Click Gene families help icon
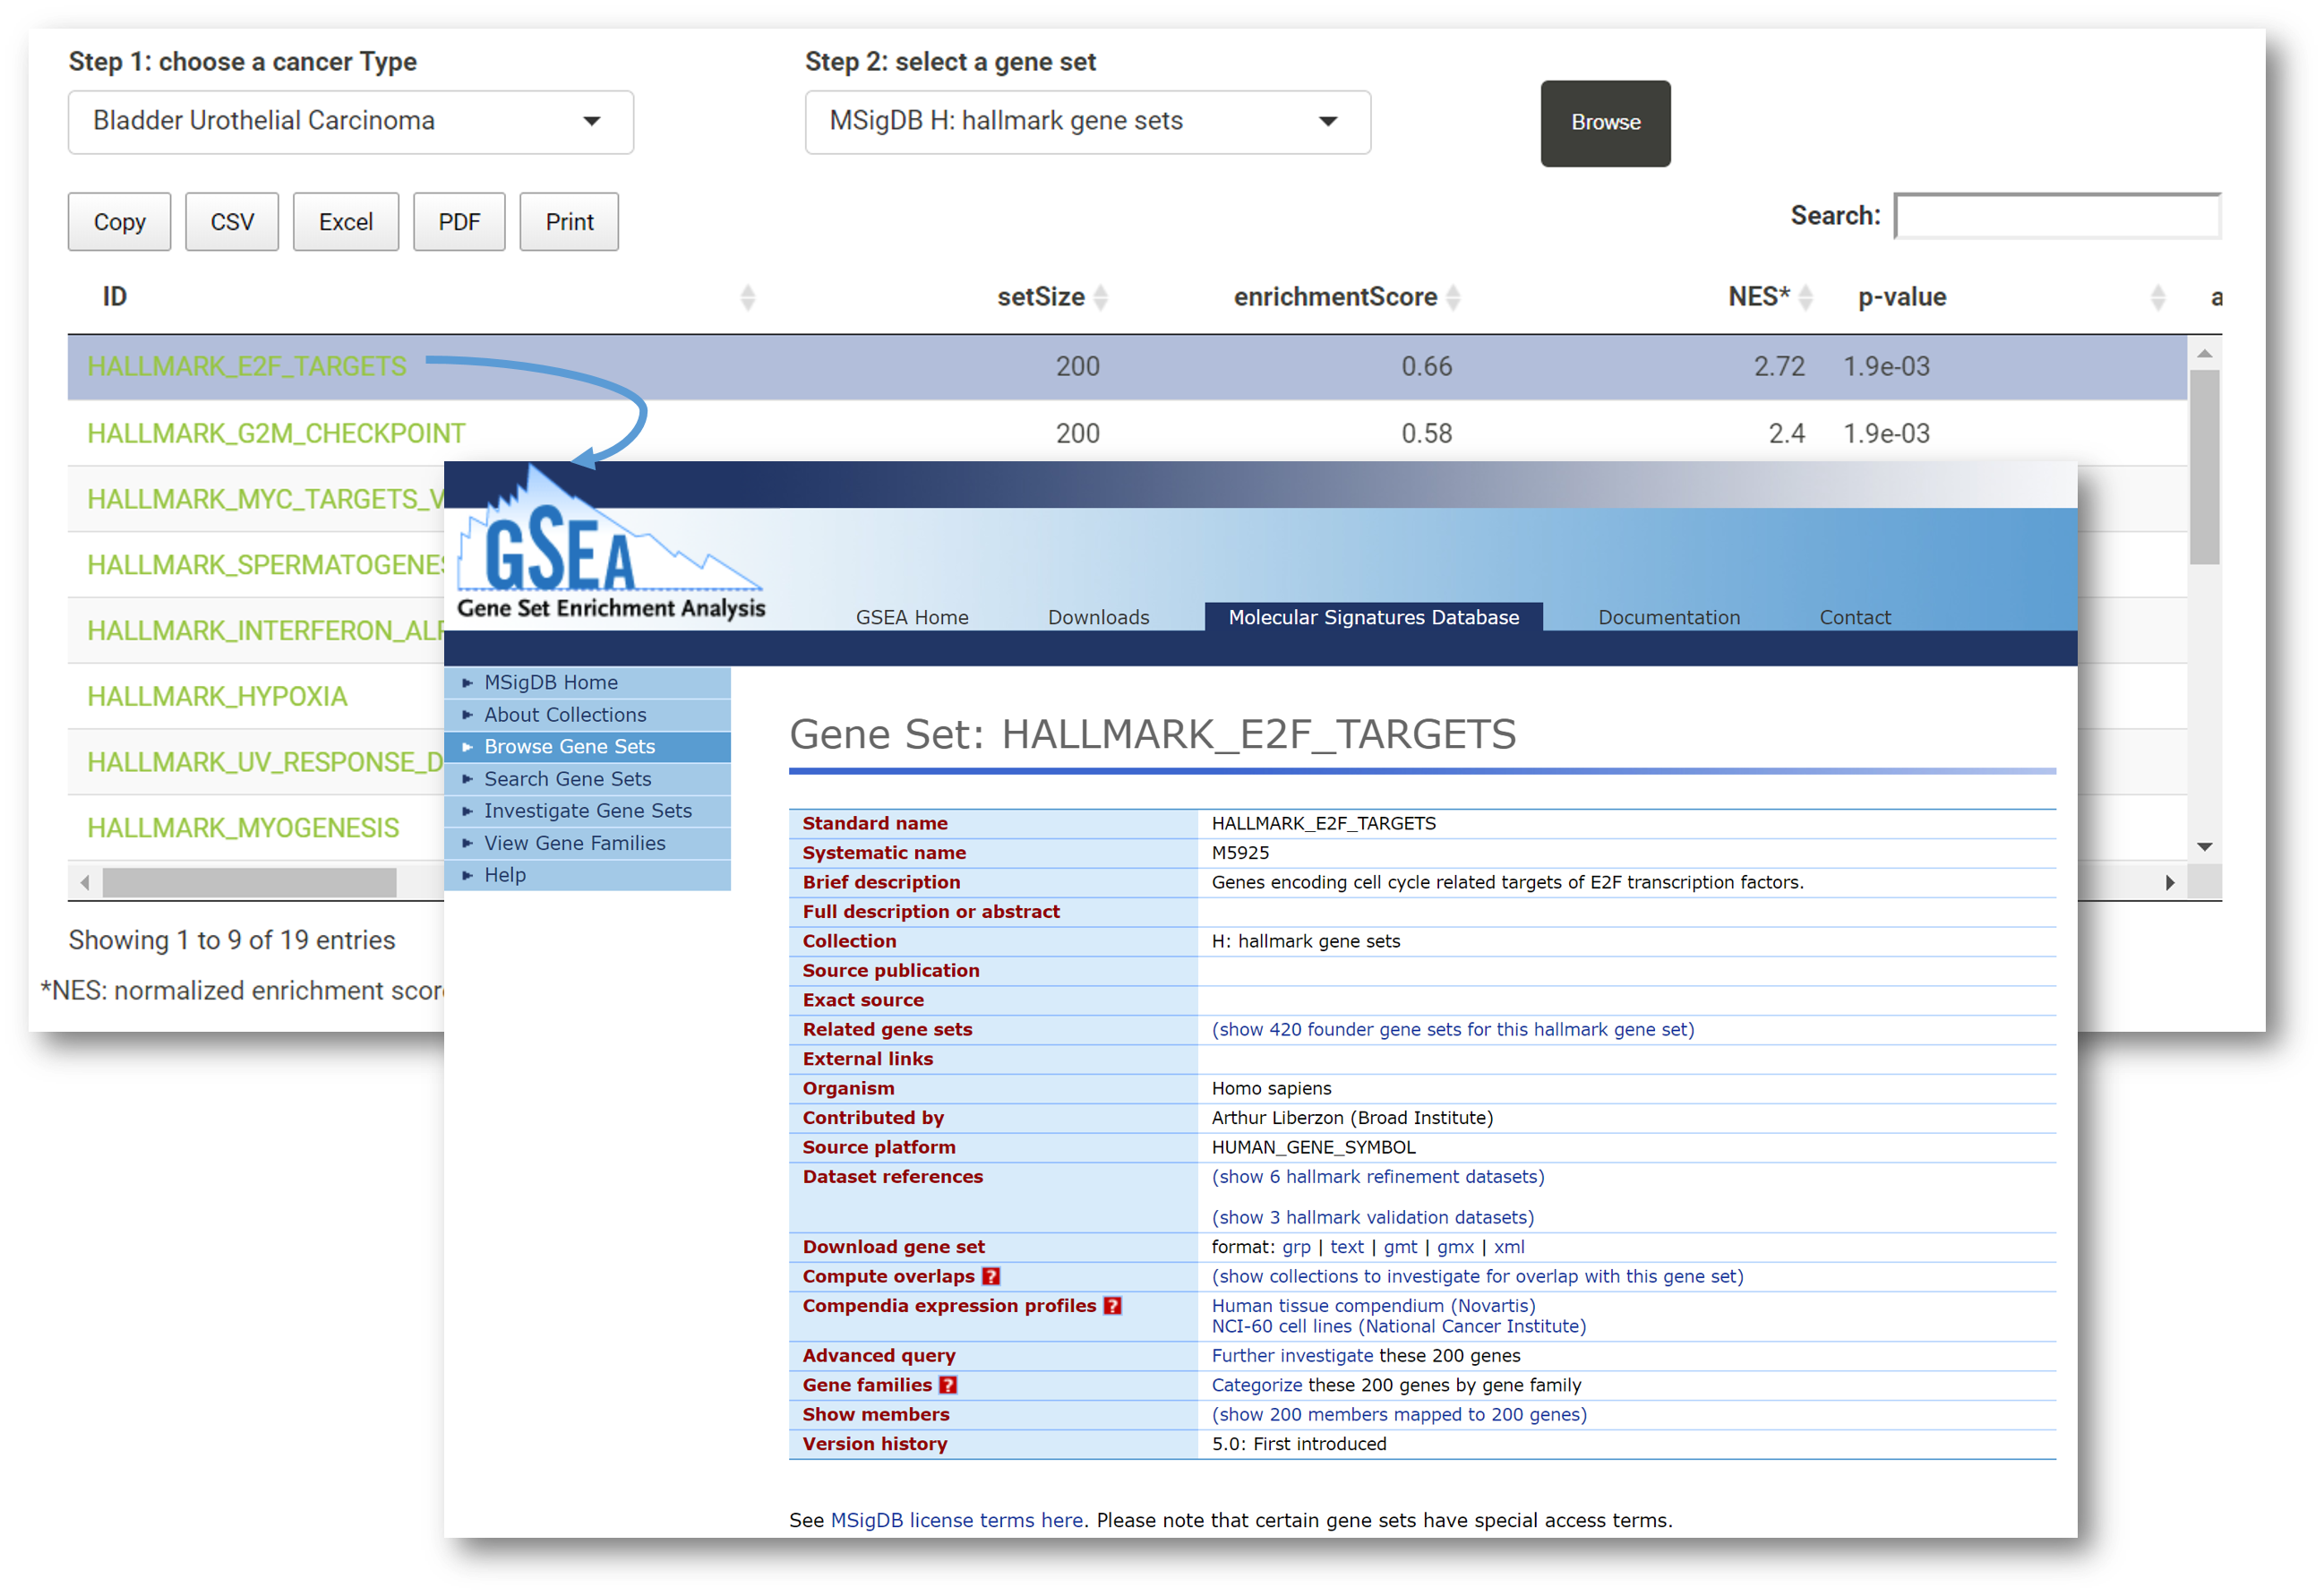 [x=948, y=1386]
